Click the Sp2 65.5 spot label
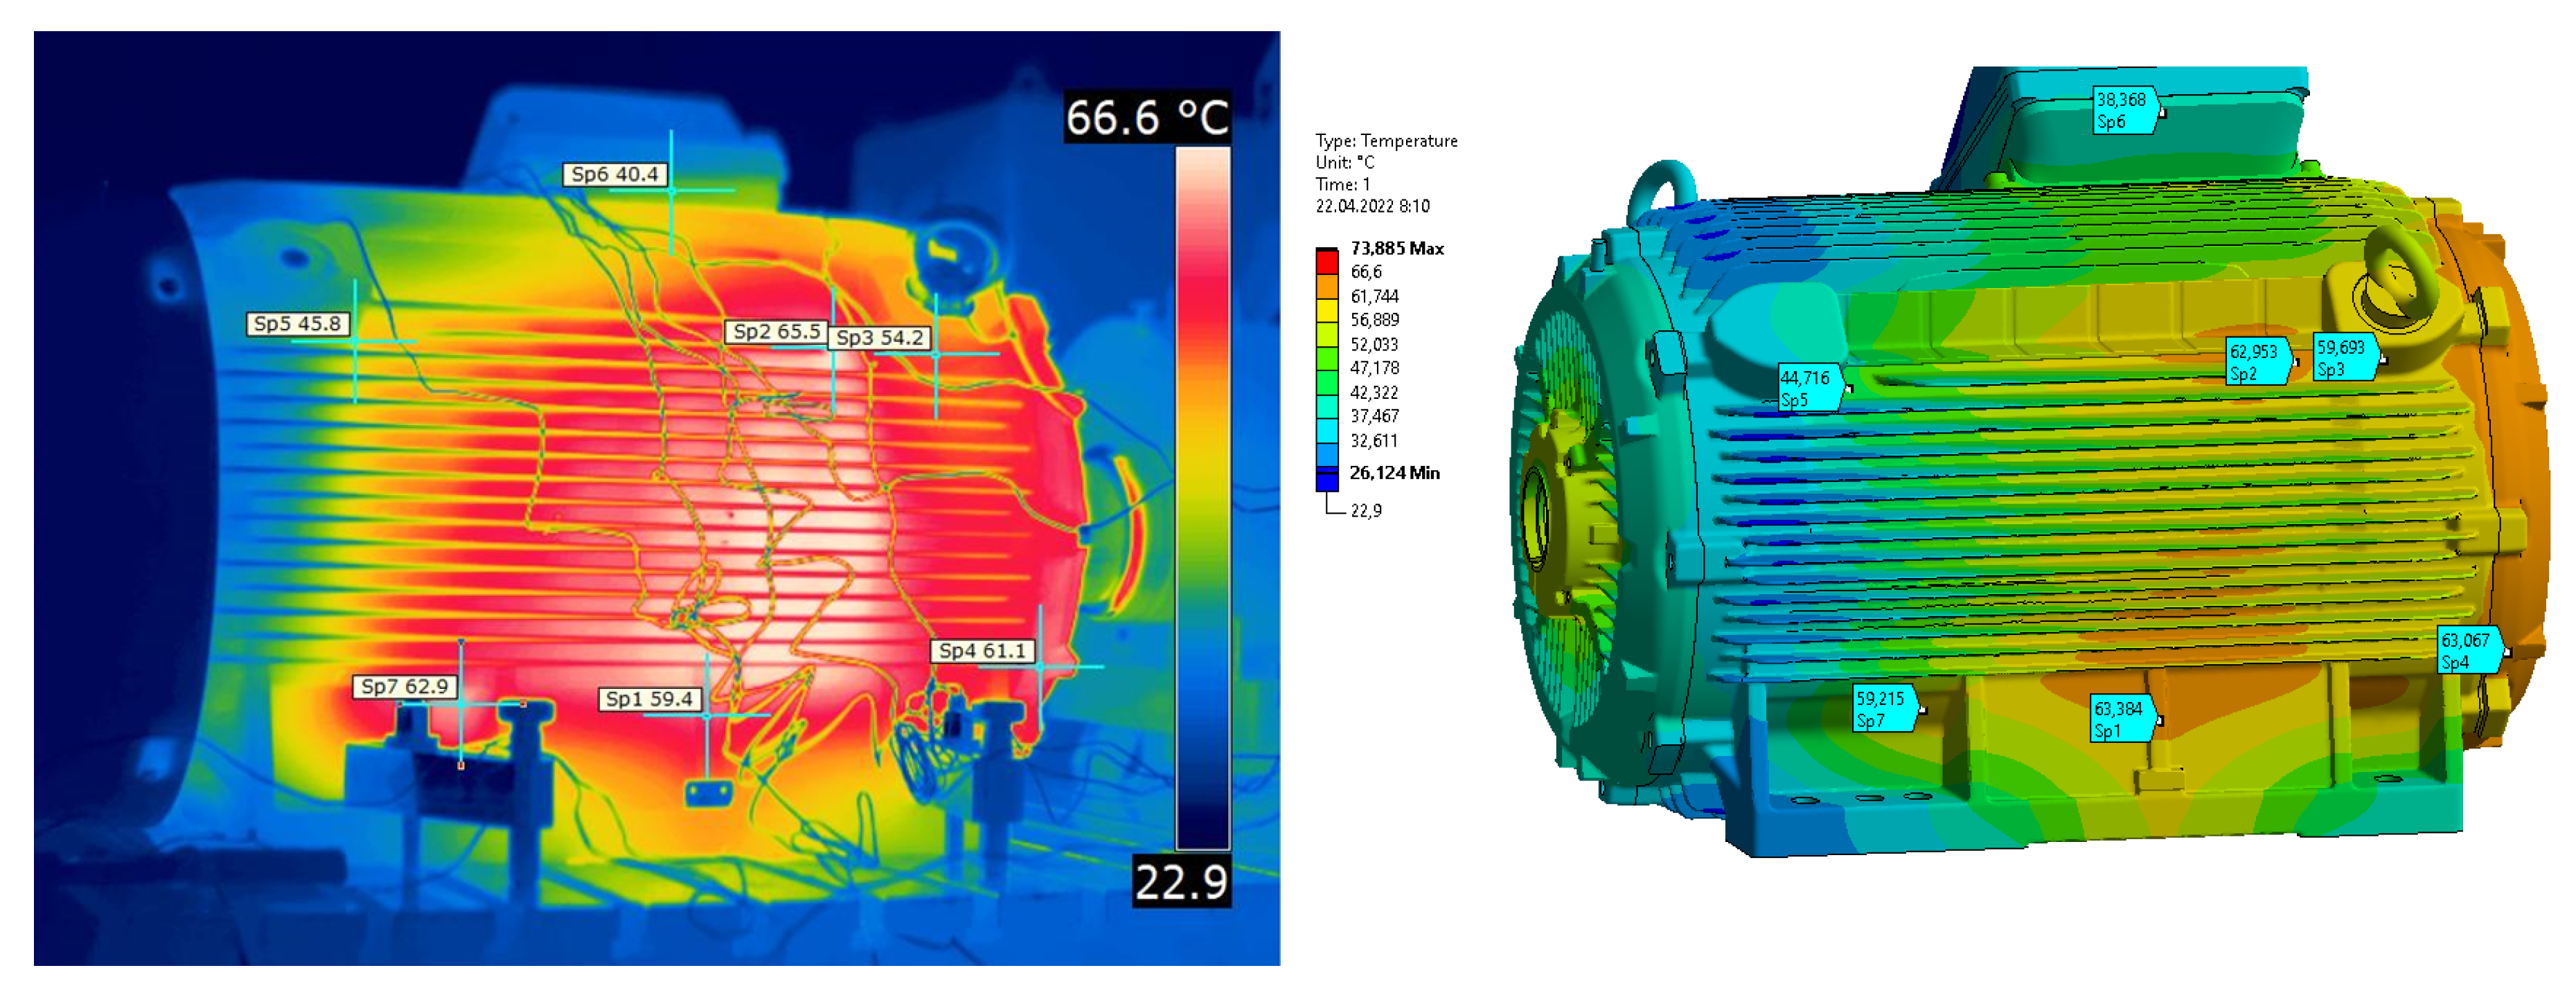2576x995 pixels. coord(776,332)
